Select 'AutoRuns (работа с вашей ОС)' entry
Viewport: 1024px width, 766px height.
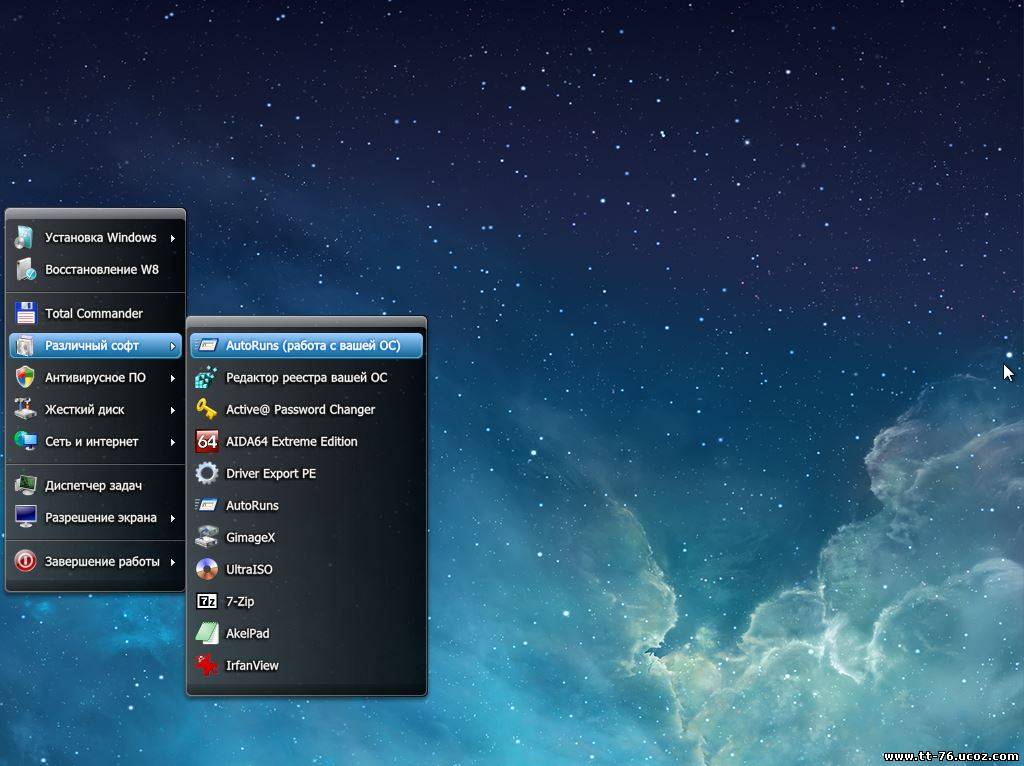[x=306, y=345]
